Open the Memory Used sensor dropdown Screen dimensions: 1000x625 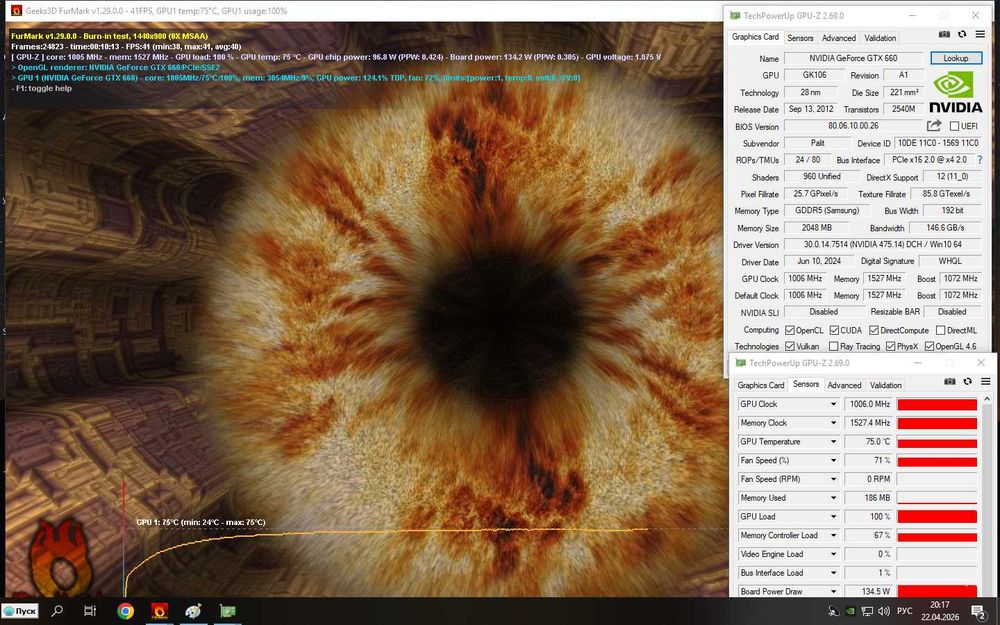click(833, 497)
